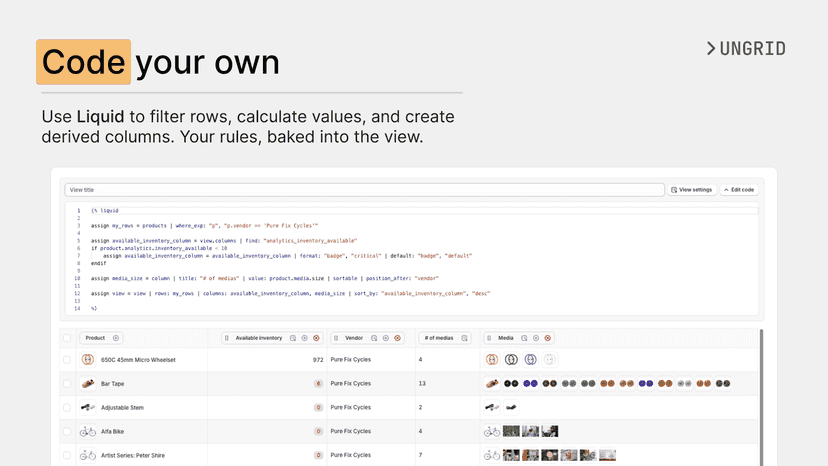Click line 3 of the Liquid code editor
This screenshot has height=466, width=828.
(204, 226)
